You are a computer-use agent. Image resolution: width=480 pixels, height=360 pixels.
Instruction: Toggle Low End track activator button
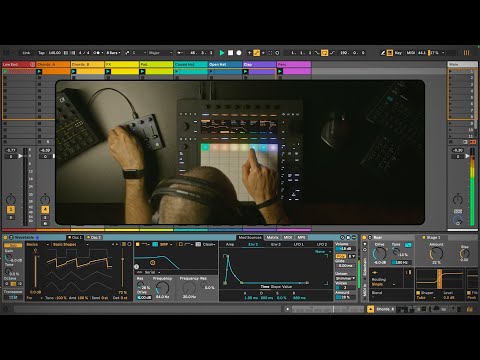click(11, 209)
